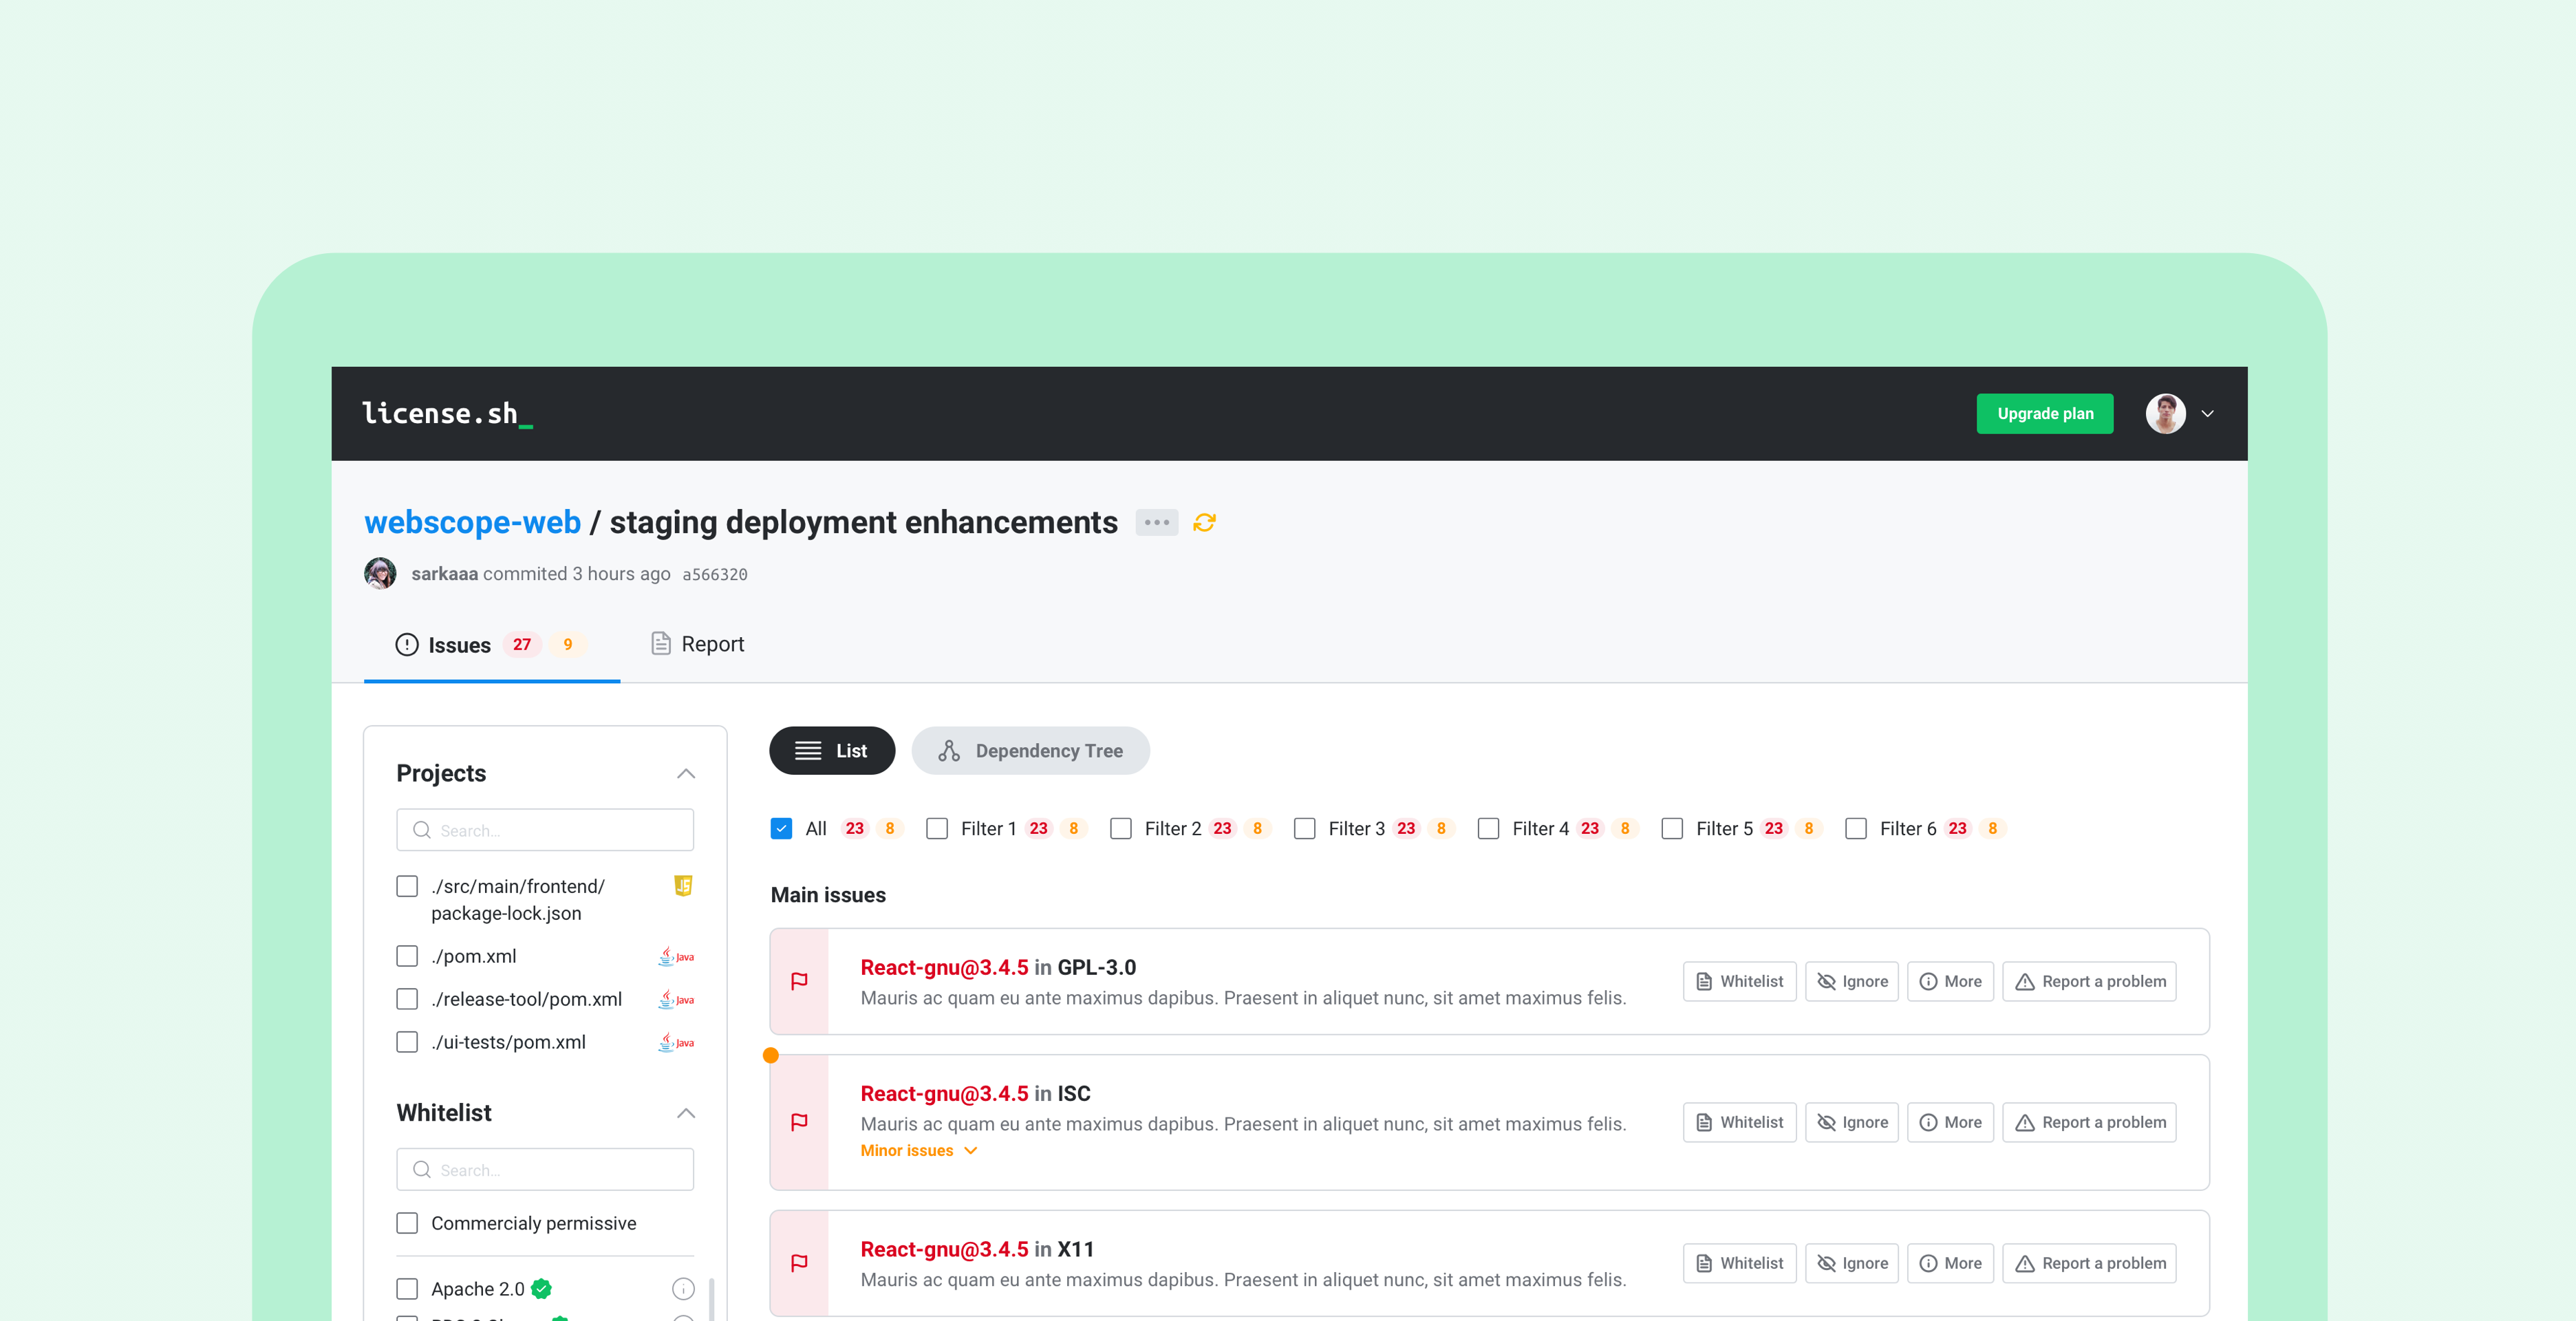Open React-gnu@3.4.5 in X11 title

pyautogui.click(x=977, y=1250)
